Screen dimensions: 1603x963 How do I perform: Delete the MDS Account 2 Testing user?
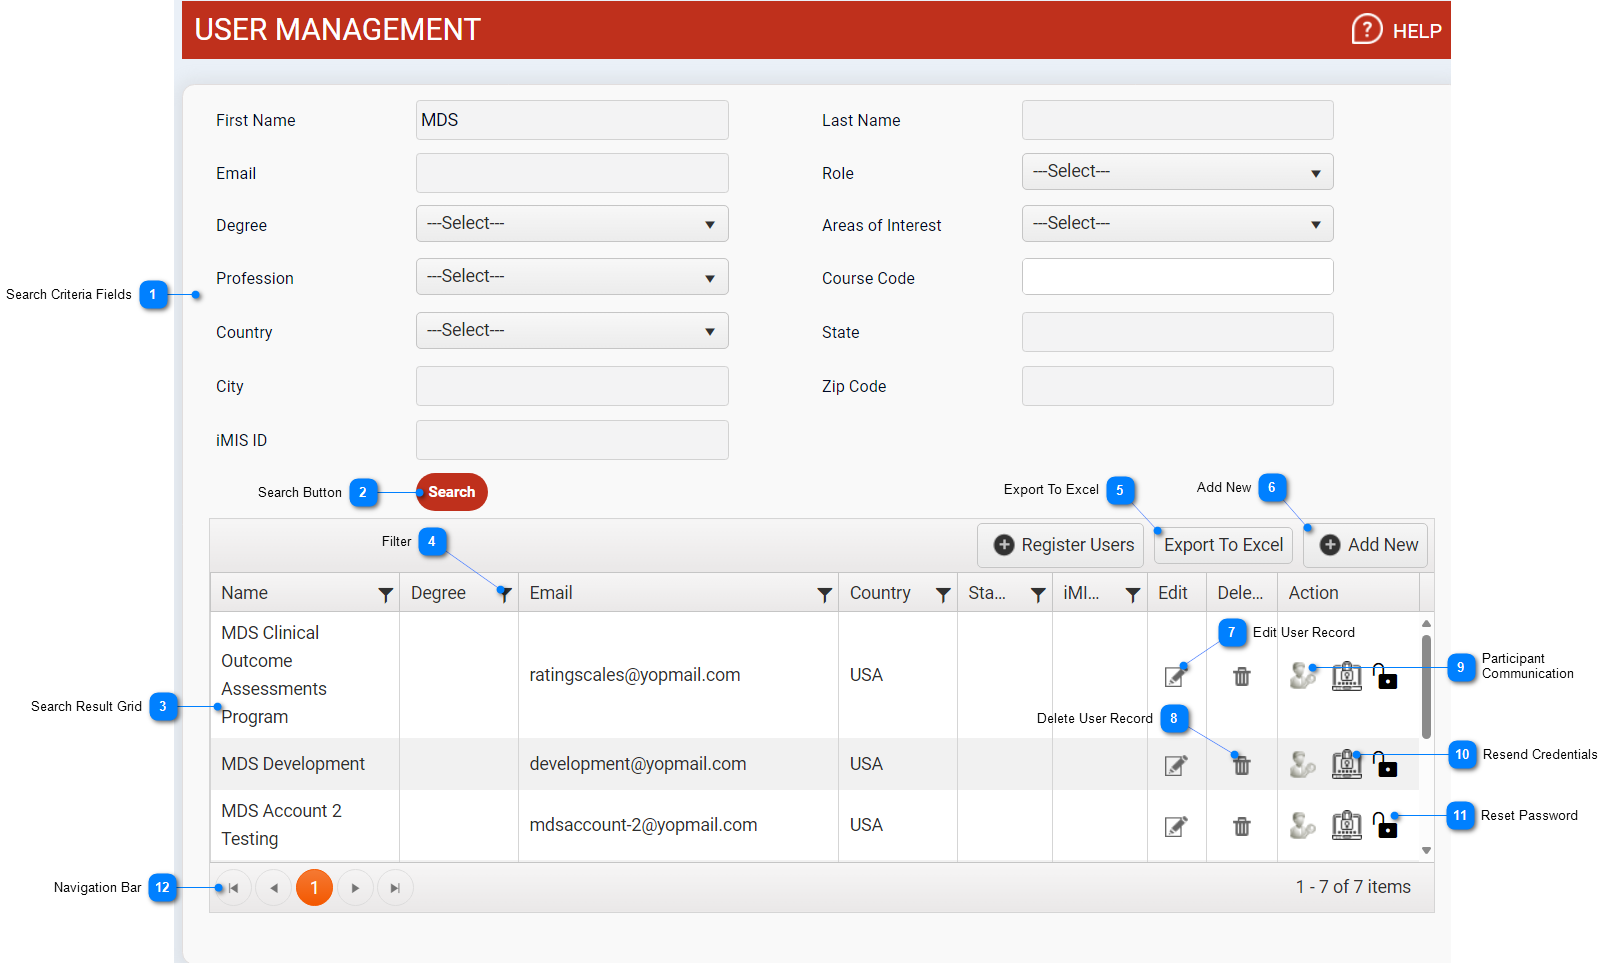pos(1241,826)
